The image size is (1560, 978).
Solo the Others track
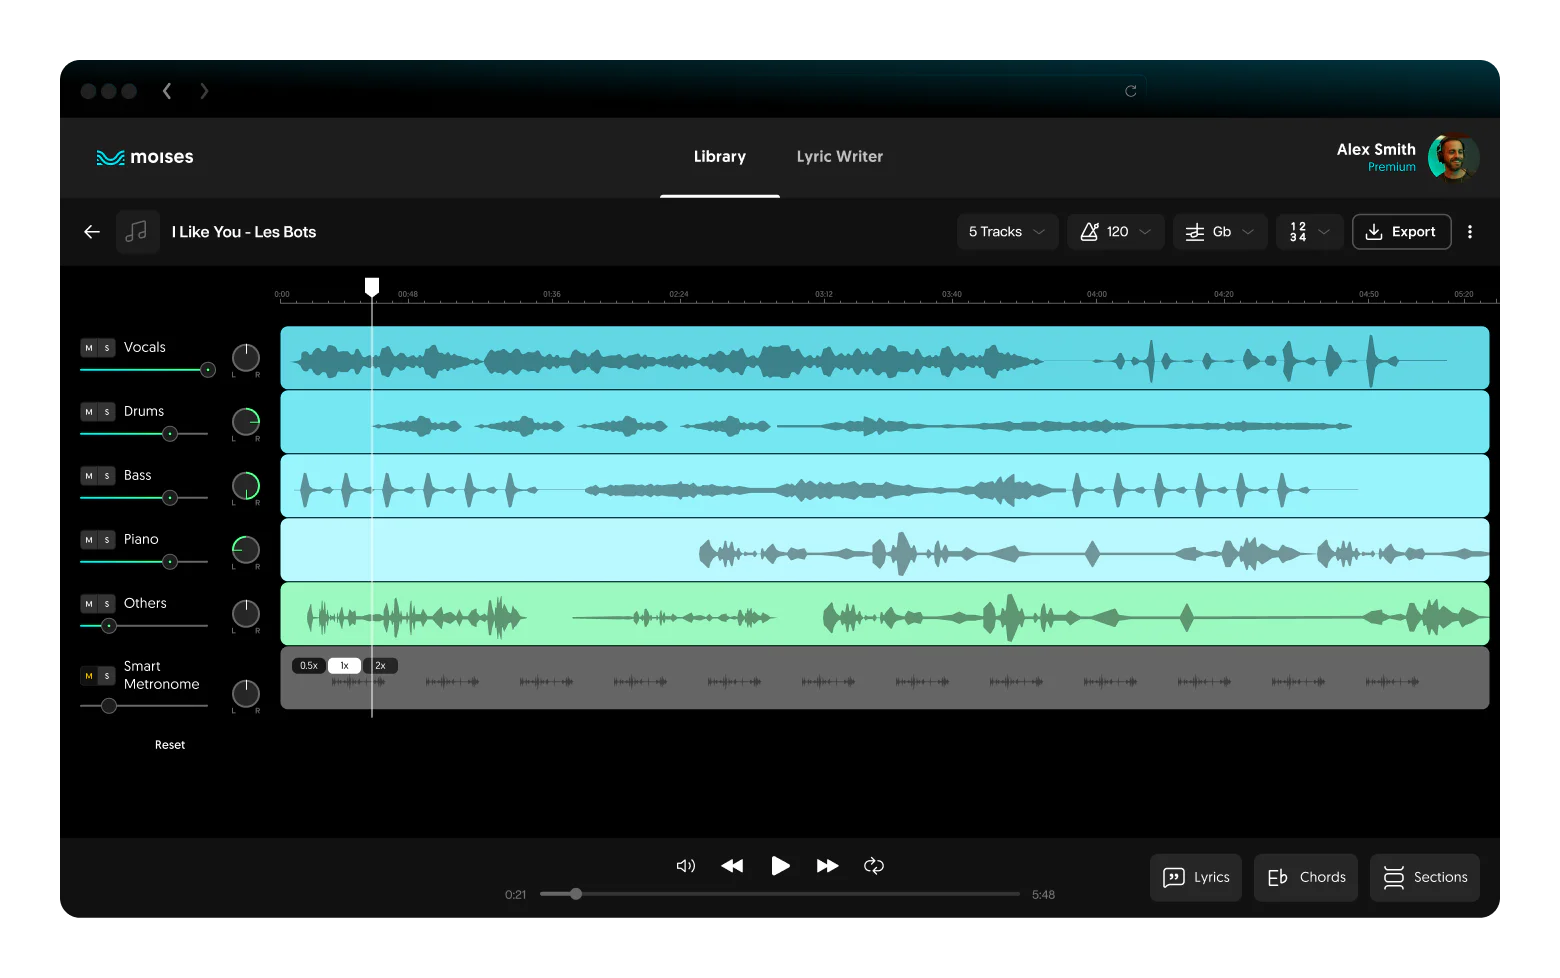tap(107, 604)
